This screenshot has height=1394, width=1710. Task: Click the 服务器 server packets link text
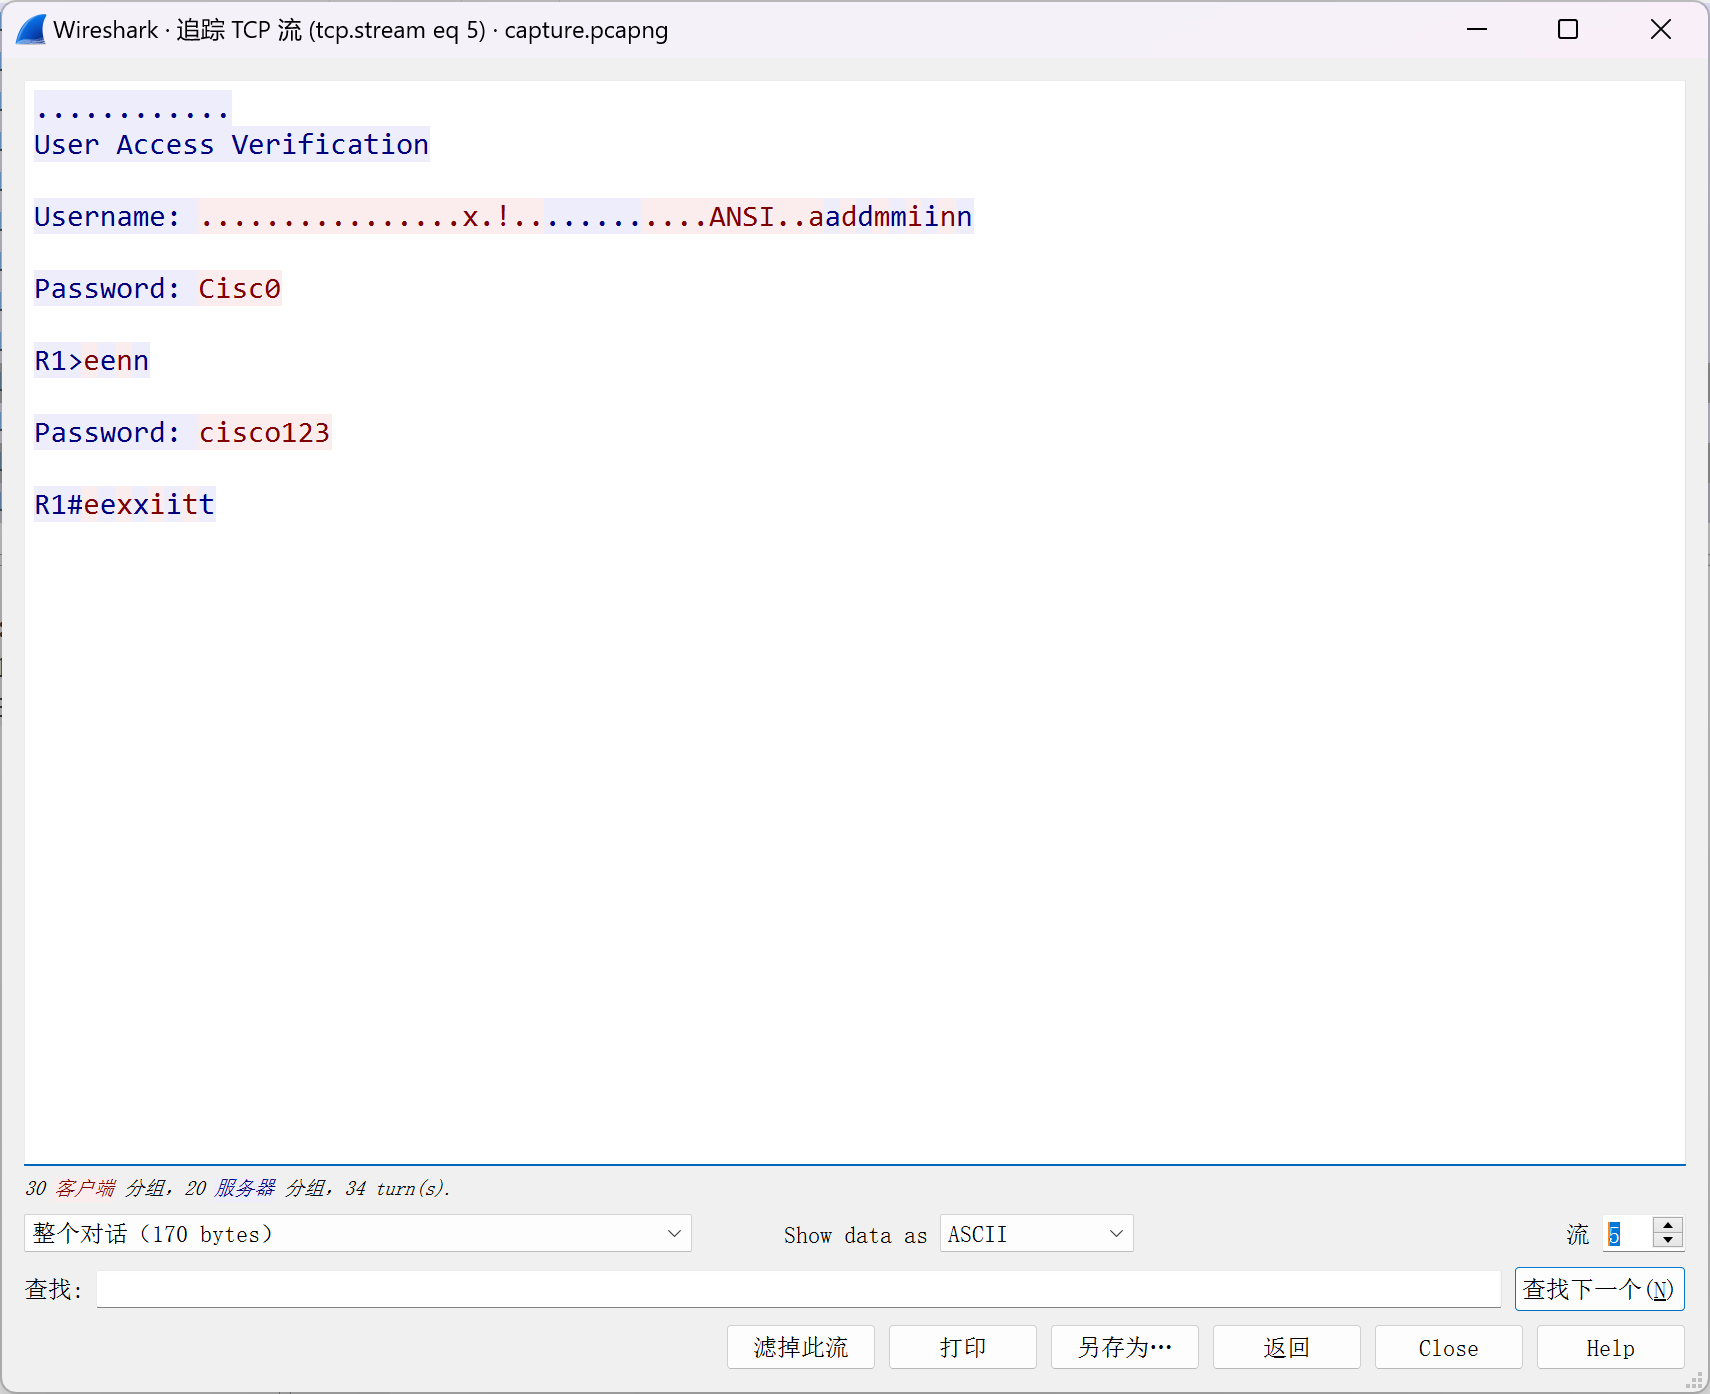pos(243,1188)
